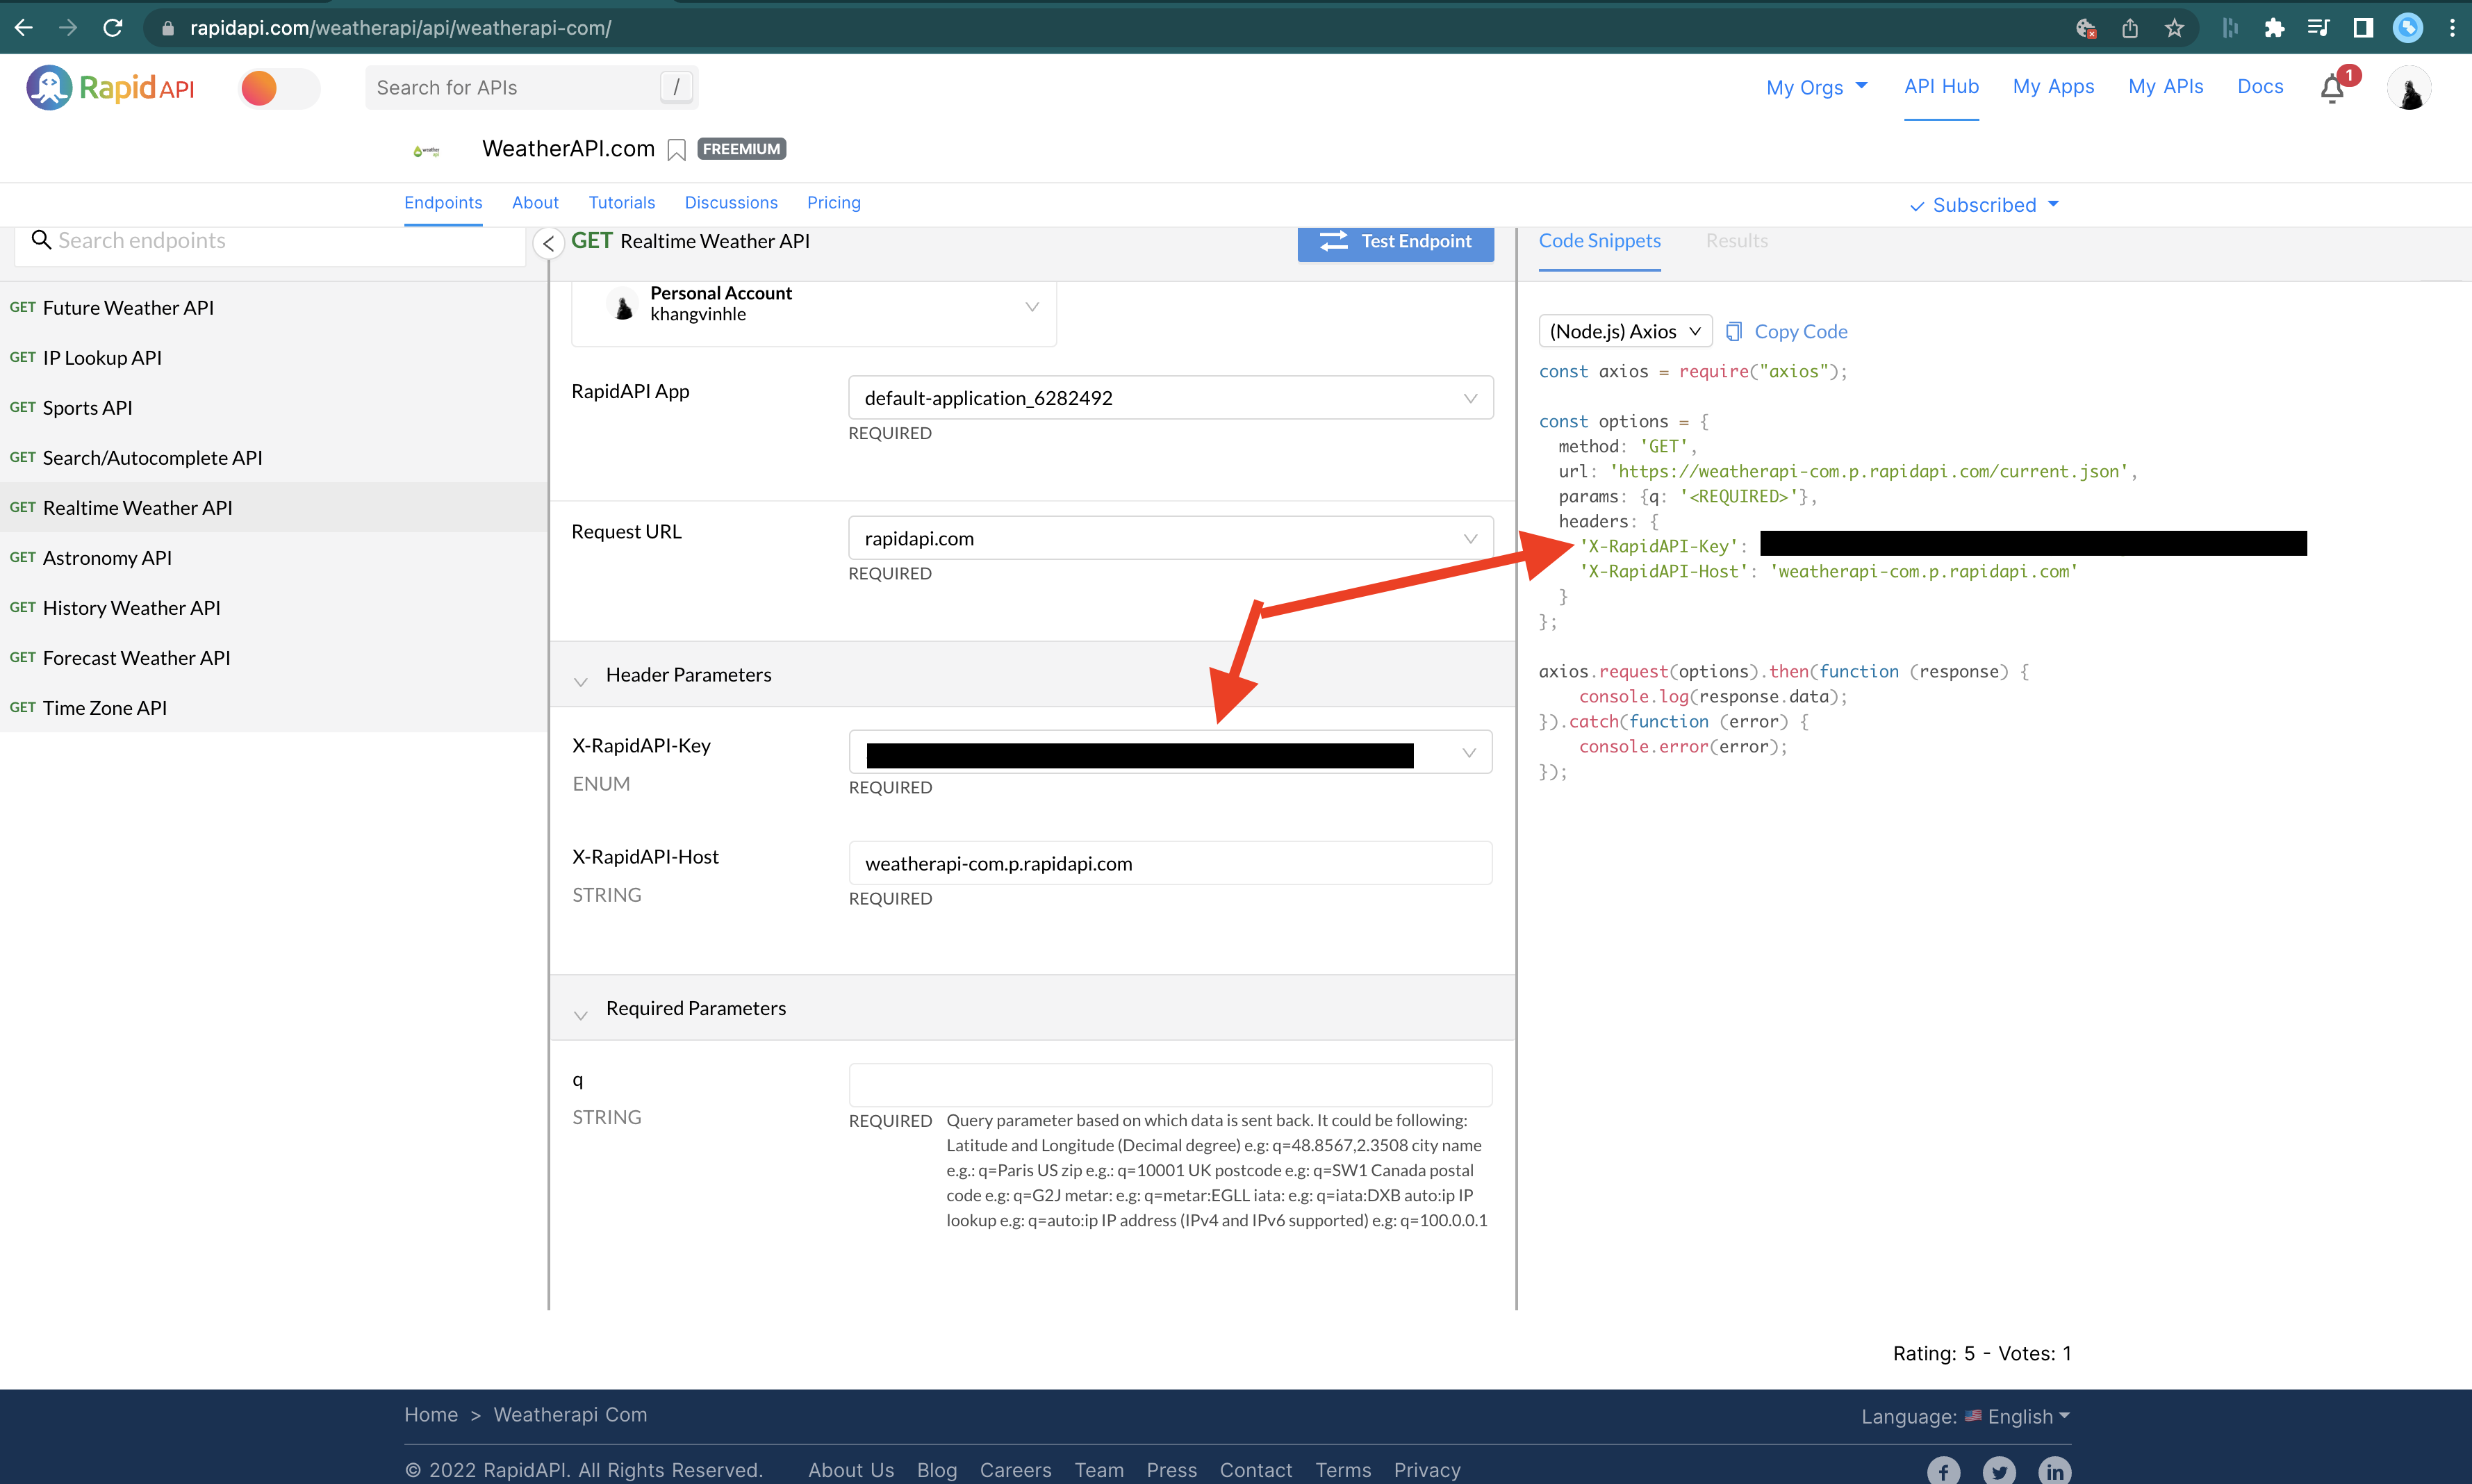Click the Copy Code clipboard icon
The width and height of the screenshot is (2472, 1484).
[x=1735, y=331]
